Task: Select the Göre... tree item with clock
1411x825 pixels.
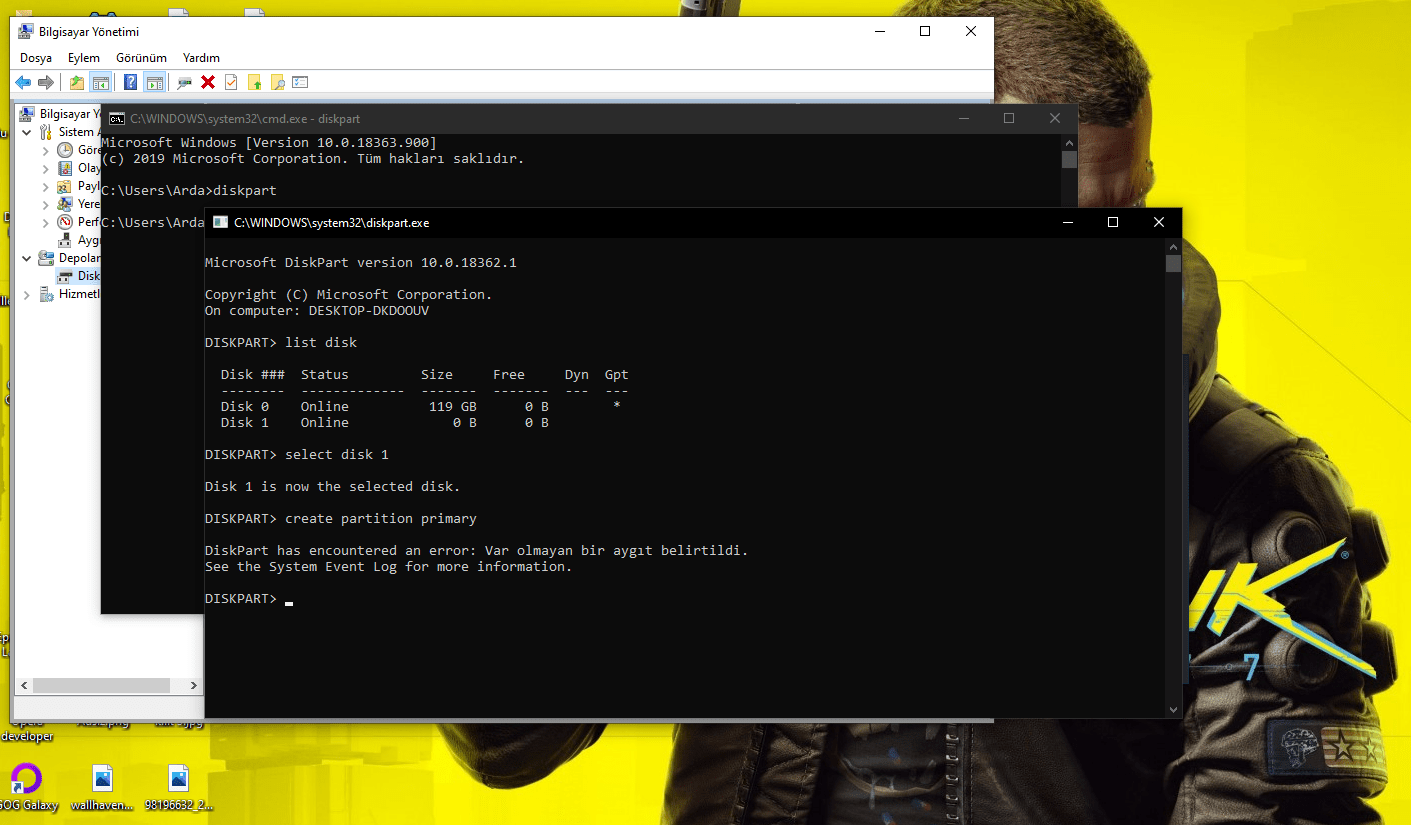Action: 78,150
